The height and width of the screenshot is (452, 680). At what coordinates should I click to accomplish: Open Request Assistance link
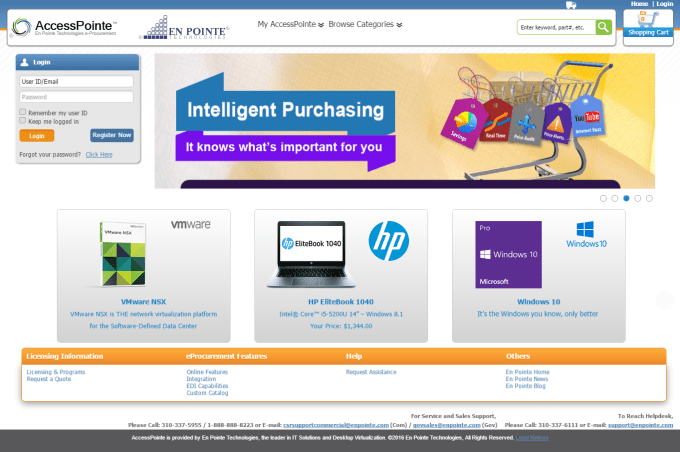pyautogui.click(x=371, y=372)
